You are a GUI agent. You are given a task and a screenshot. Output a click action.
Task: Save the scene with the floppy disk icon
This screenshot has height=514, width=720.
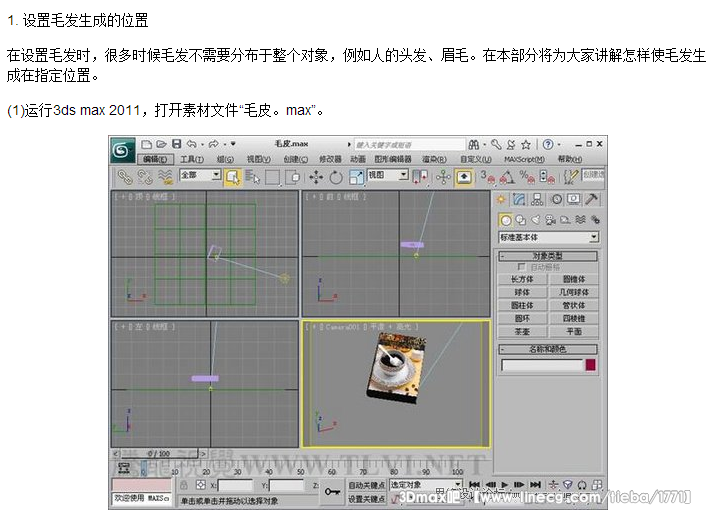(176, 144)
